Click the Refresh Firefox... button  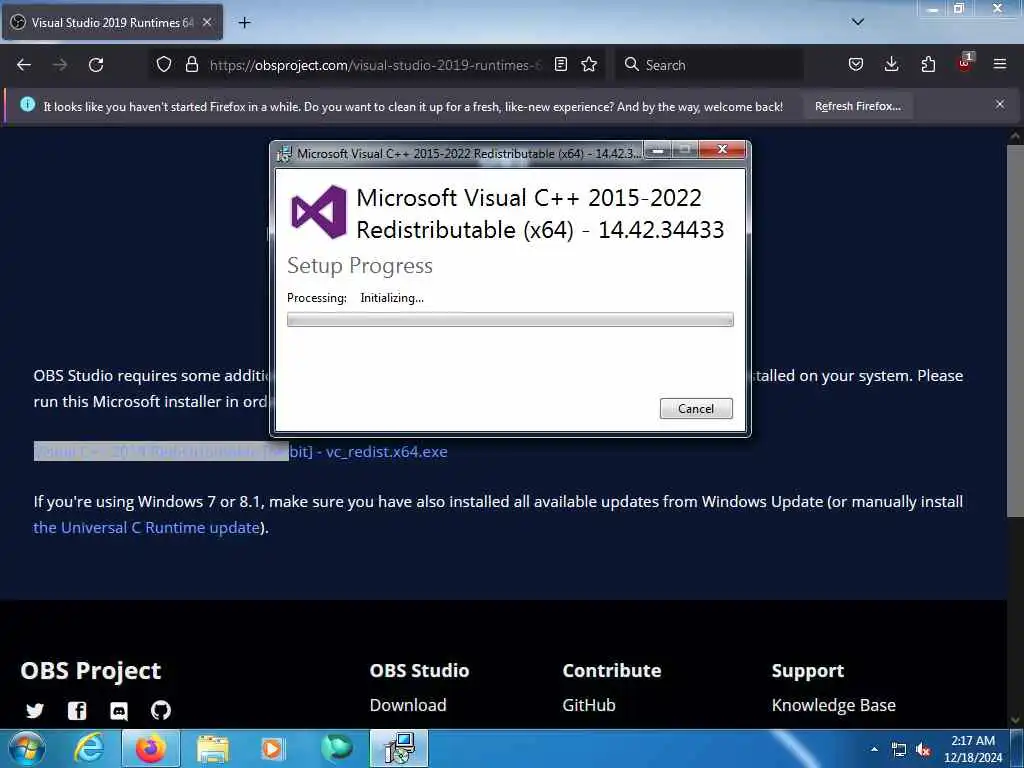click(857, 106)
